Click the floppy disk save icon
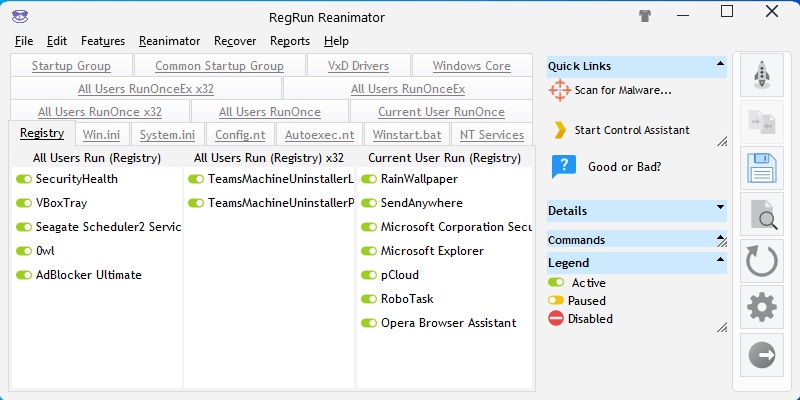 (761, 168)
